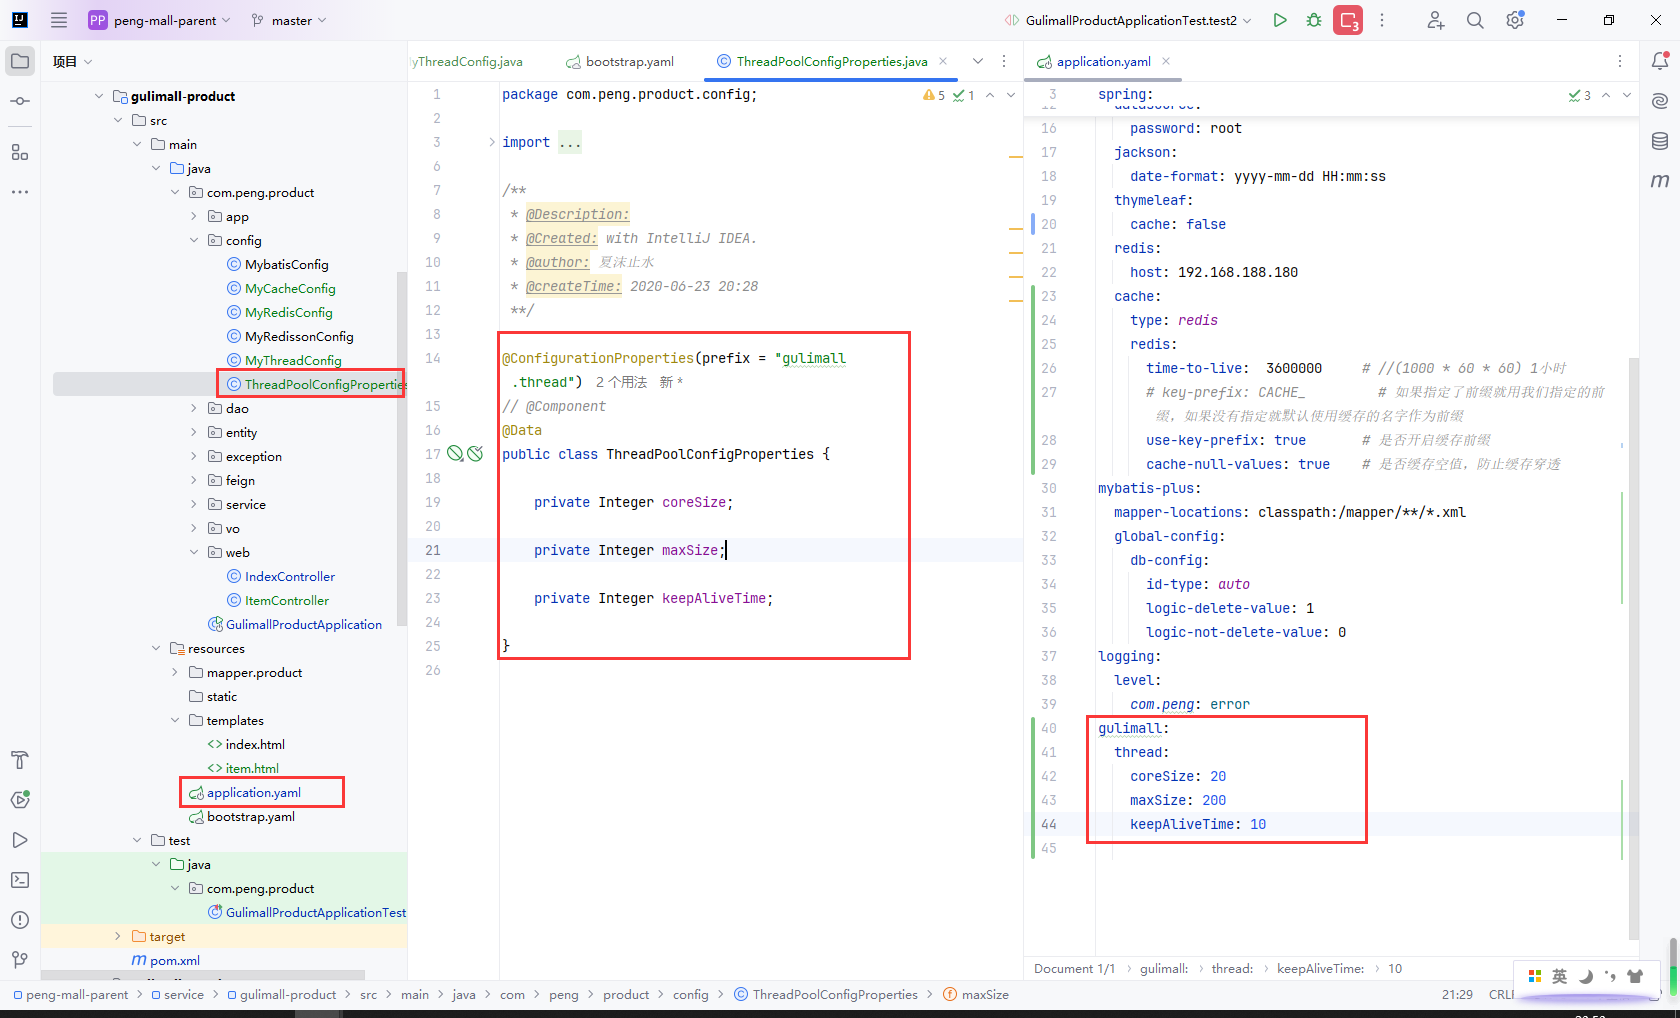Run GulimallProductApplicationTest.test2 with play button
1680x1018 pixels.
pos(1280,20)
